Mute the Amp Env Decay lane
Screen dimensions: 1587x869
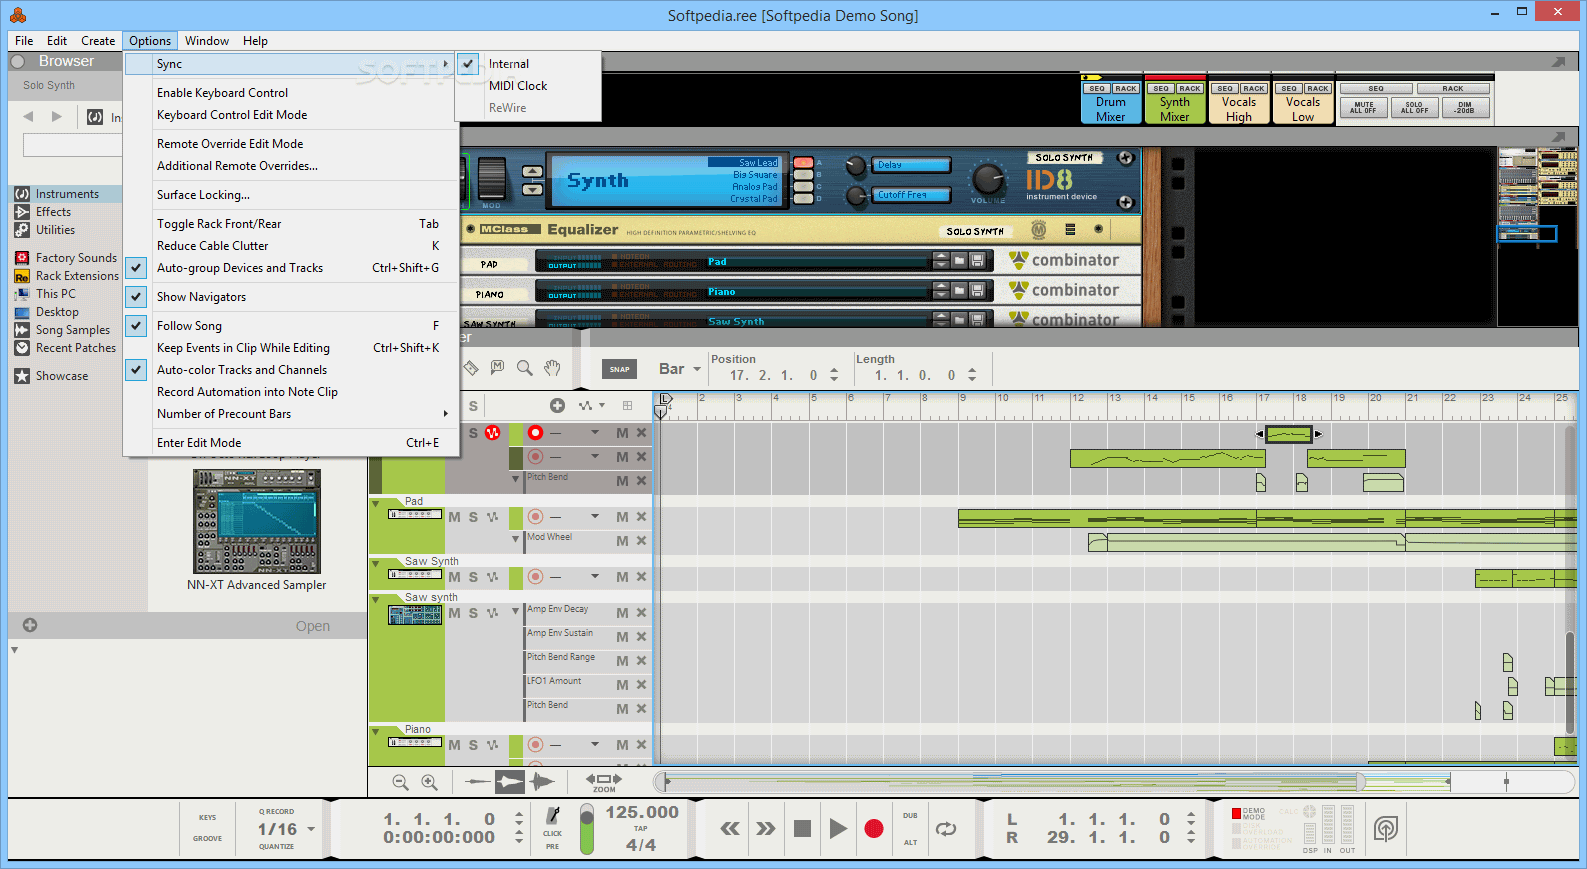[x=622, y=612]
